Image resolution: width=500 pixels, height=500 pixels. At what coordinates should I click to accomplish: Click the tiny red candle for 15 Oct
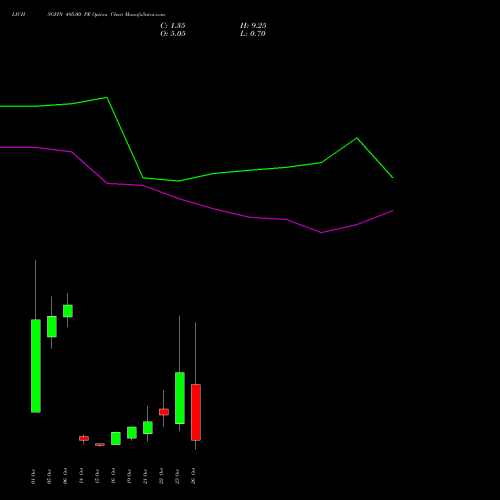pyautogui.click(x=100, y=444)
